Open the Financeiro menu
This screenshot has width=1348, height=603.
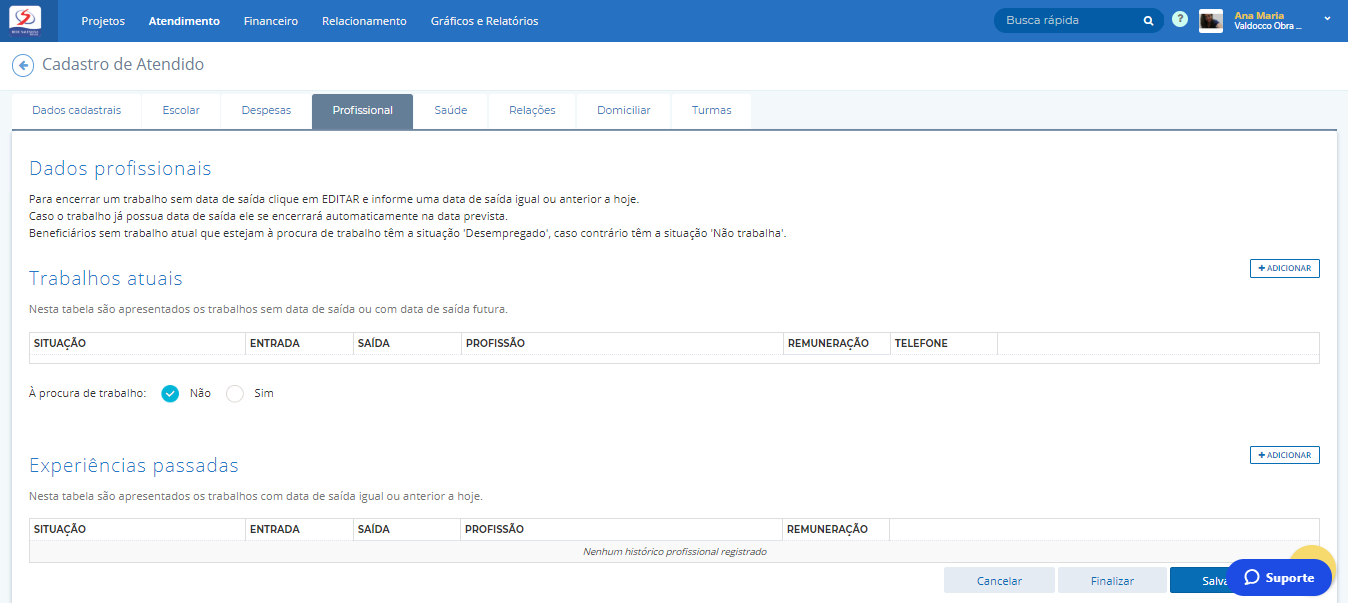(x=271, y=21)
